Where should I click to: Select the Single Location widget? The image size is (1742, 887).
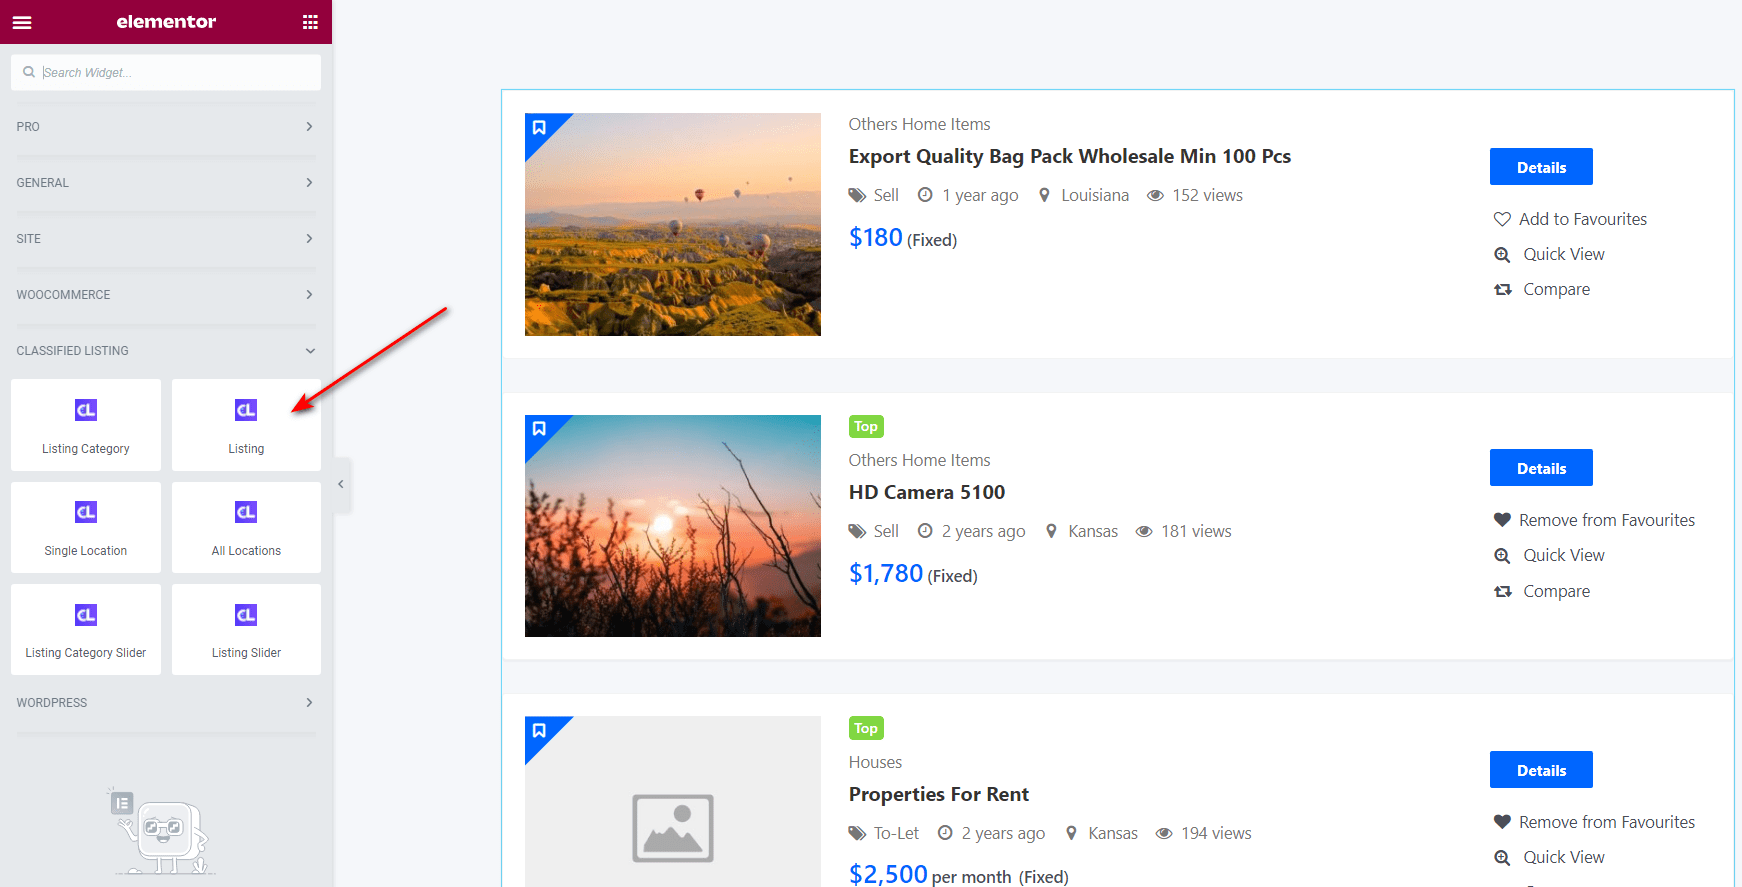coord(86,527)
